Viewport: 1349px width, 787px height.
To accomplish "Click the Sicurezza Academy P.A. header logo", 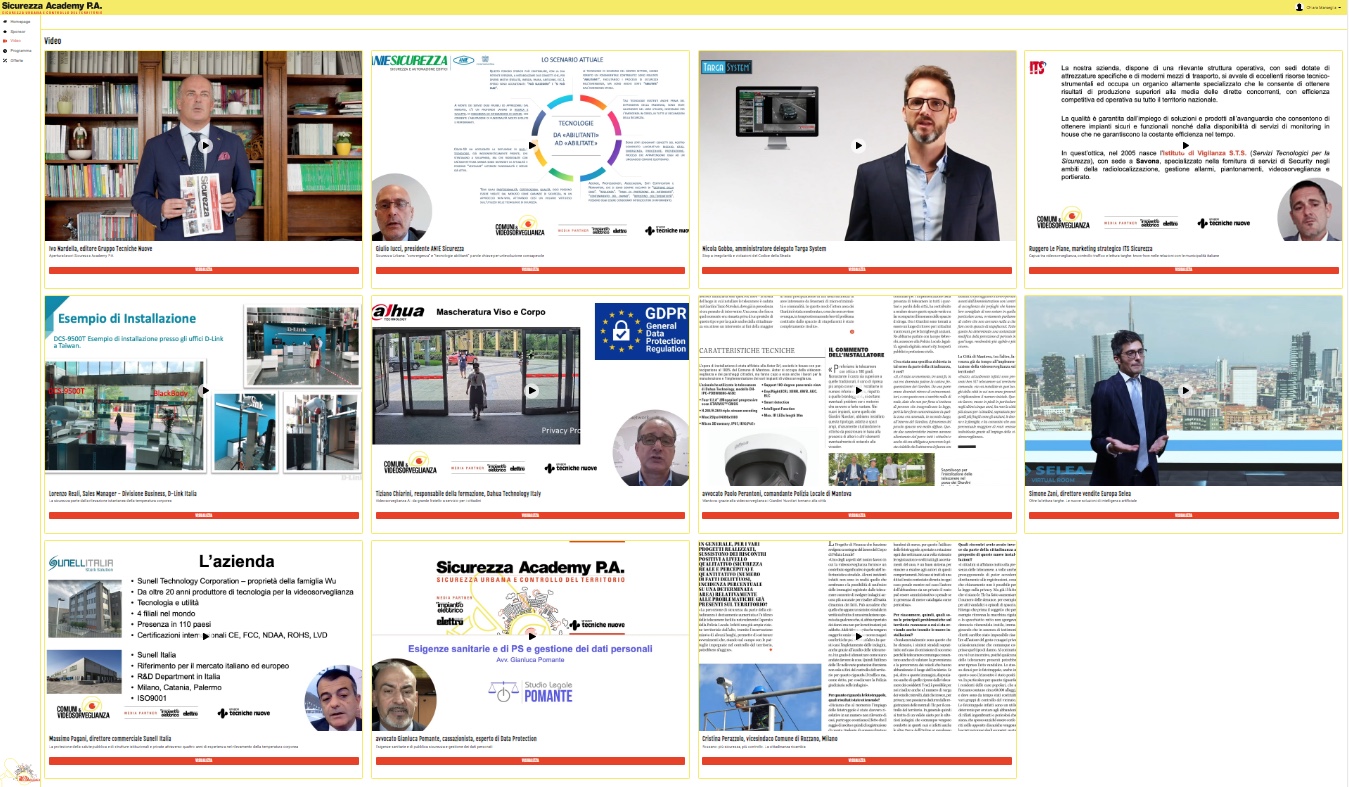I will pos(52,7).
